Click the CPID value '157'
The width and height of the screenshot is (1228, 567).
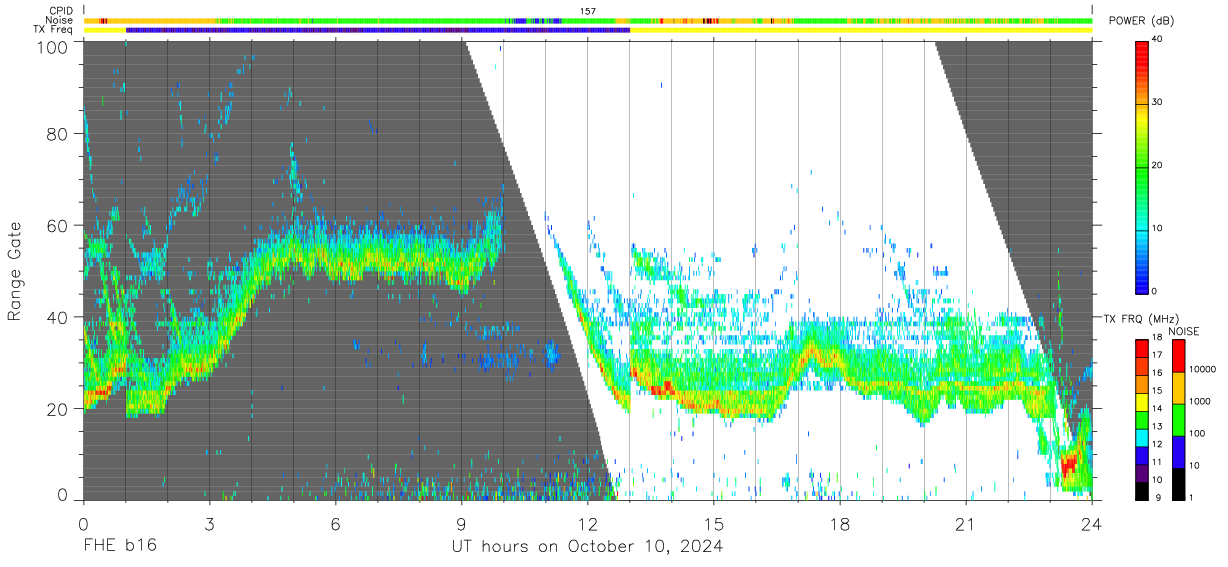[x=588, y=11]
